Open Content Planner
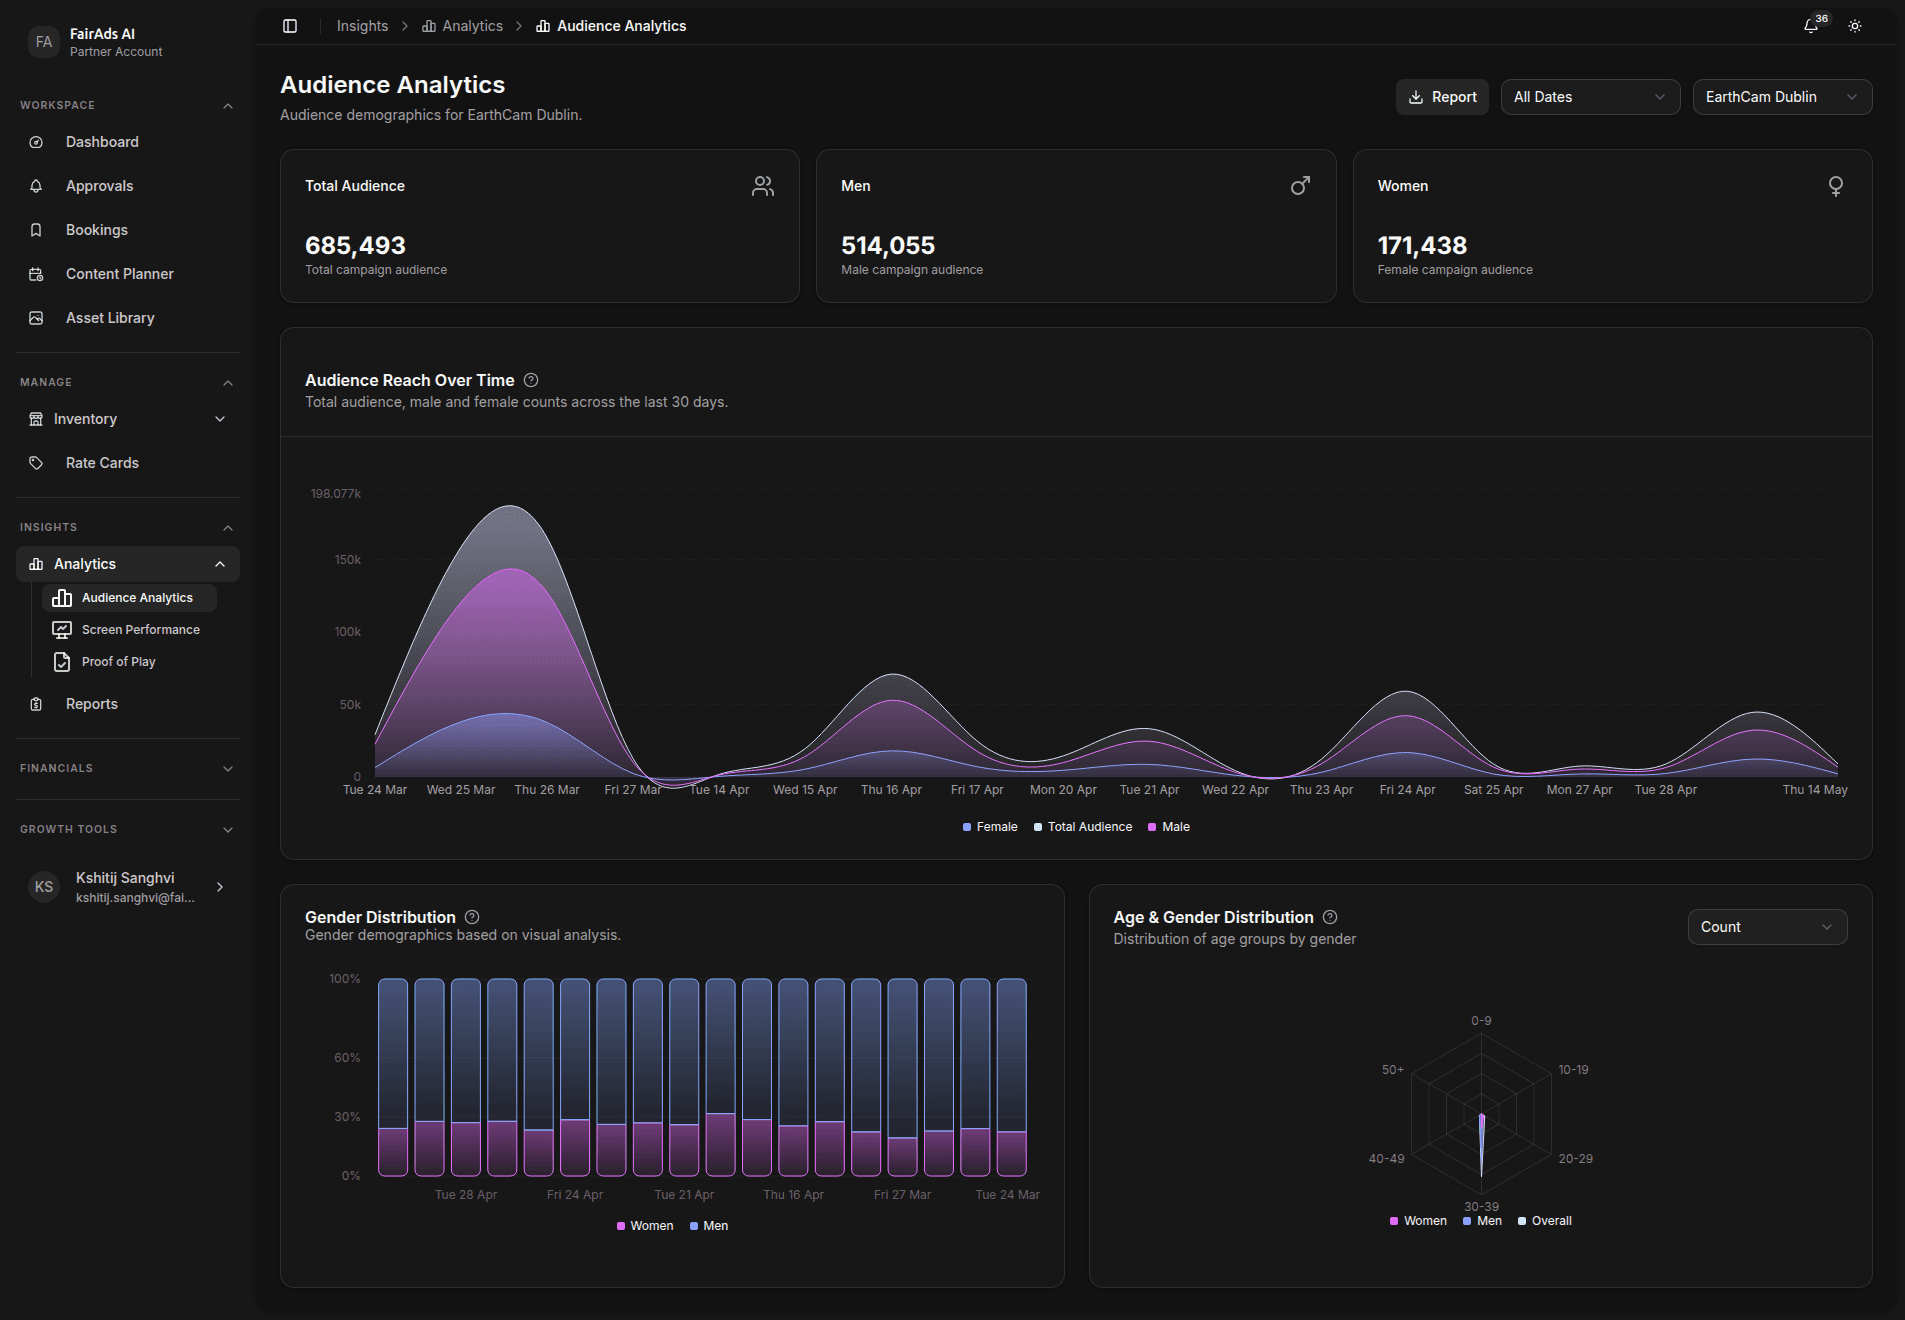 point(128,274)
